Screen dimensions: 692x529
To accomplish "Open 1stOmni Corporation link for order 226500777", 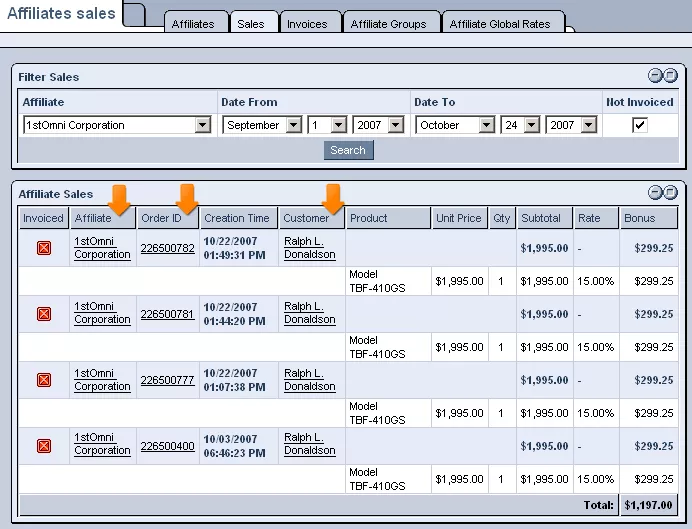I will (102, 380).
